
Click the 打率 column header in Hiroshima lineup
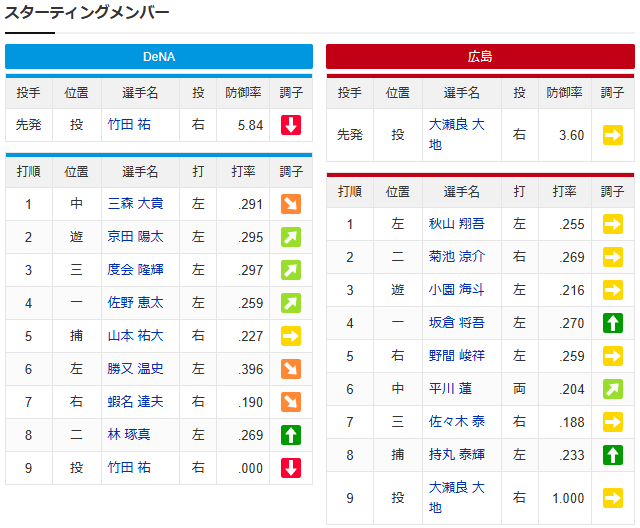(564, 191)
